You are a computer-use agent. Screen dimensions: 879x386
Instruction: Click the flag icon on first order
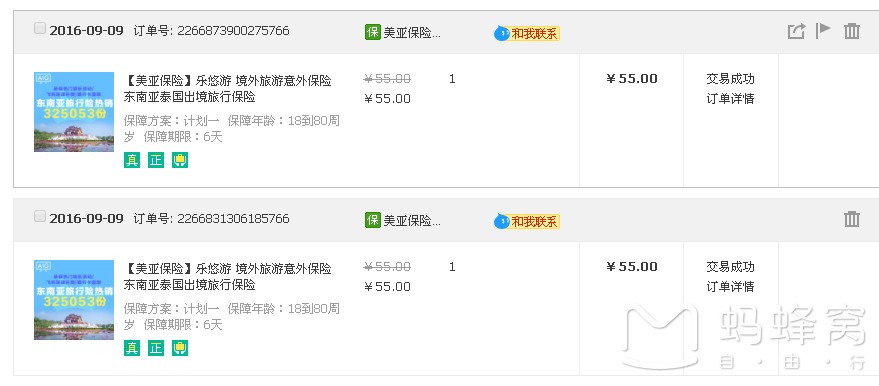823,30
